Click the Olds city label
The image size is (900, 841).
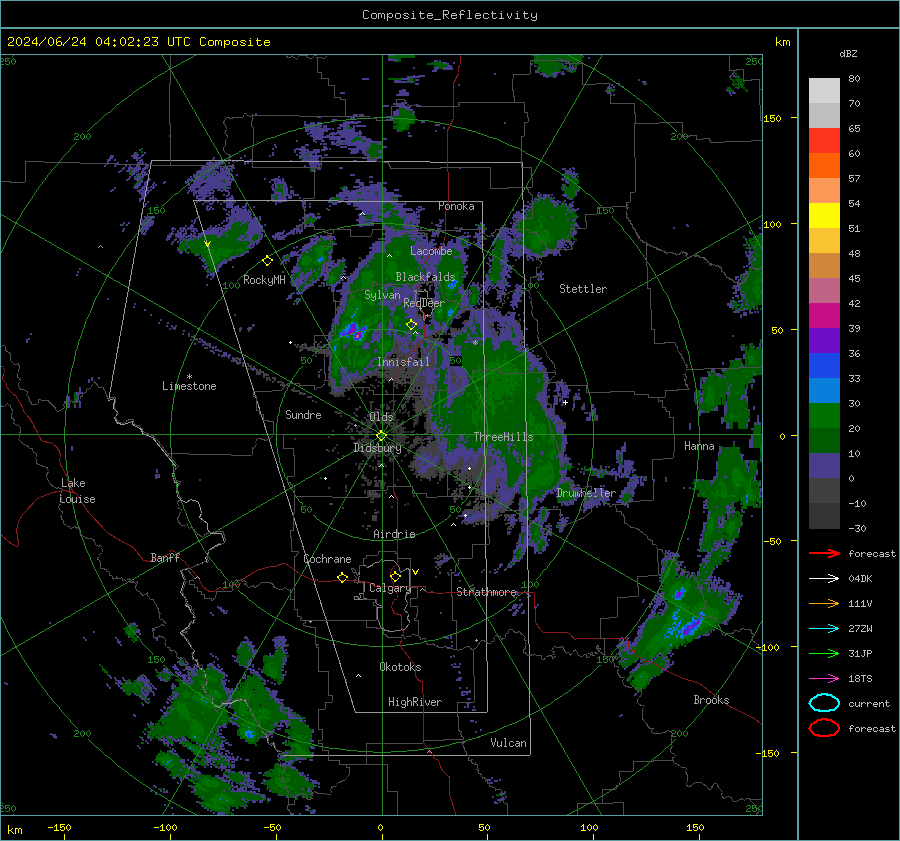381,417
